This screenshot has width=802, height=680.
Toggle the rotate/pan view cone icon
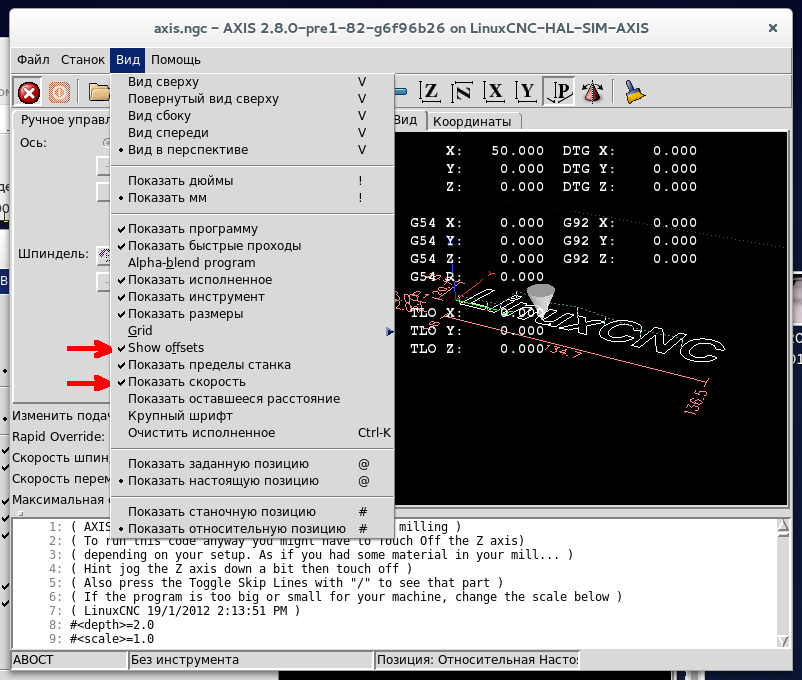(592, 92)
